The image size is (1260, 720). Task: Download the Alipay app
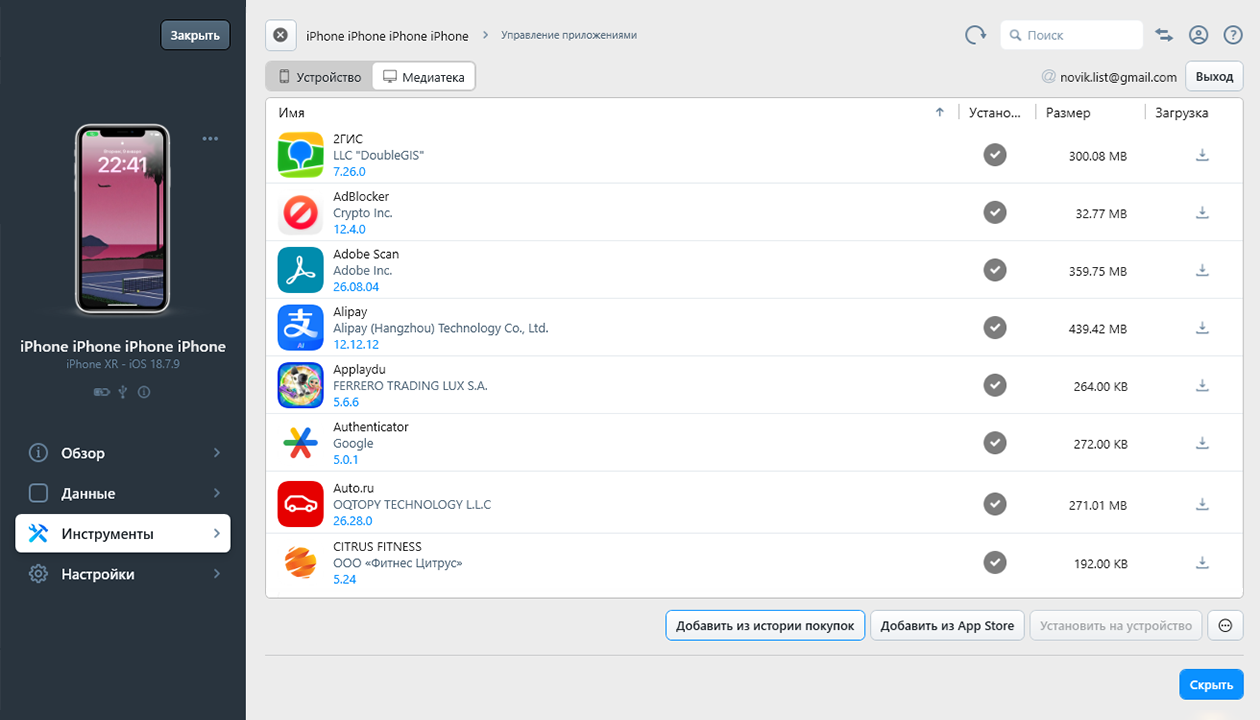[x=1202, y=328]
